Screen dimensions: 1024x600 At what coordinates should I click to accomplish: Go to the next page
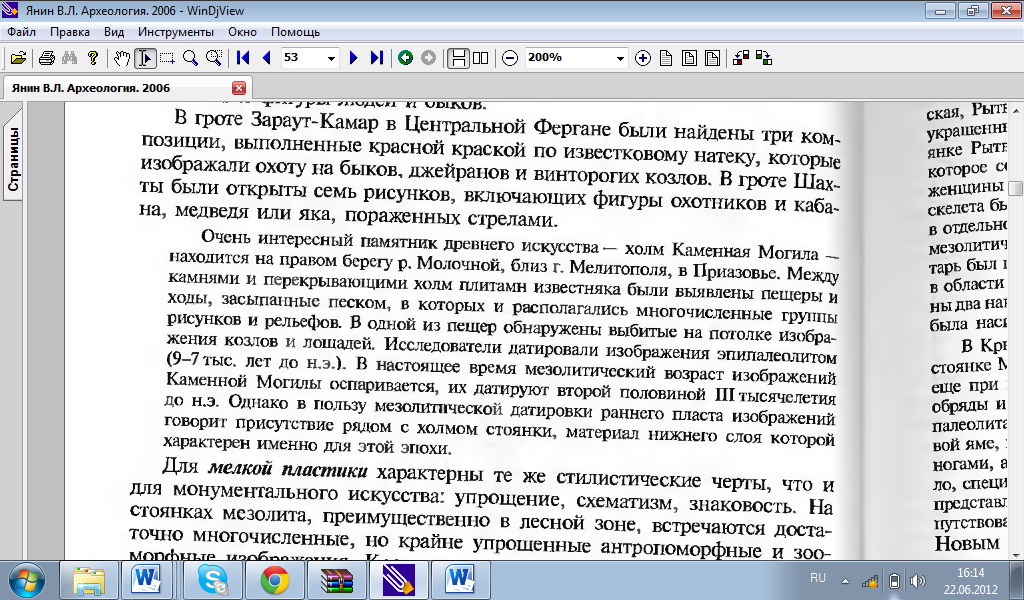[x=353, y=58]
